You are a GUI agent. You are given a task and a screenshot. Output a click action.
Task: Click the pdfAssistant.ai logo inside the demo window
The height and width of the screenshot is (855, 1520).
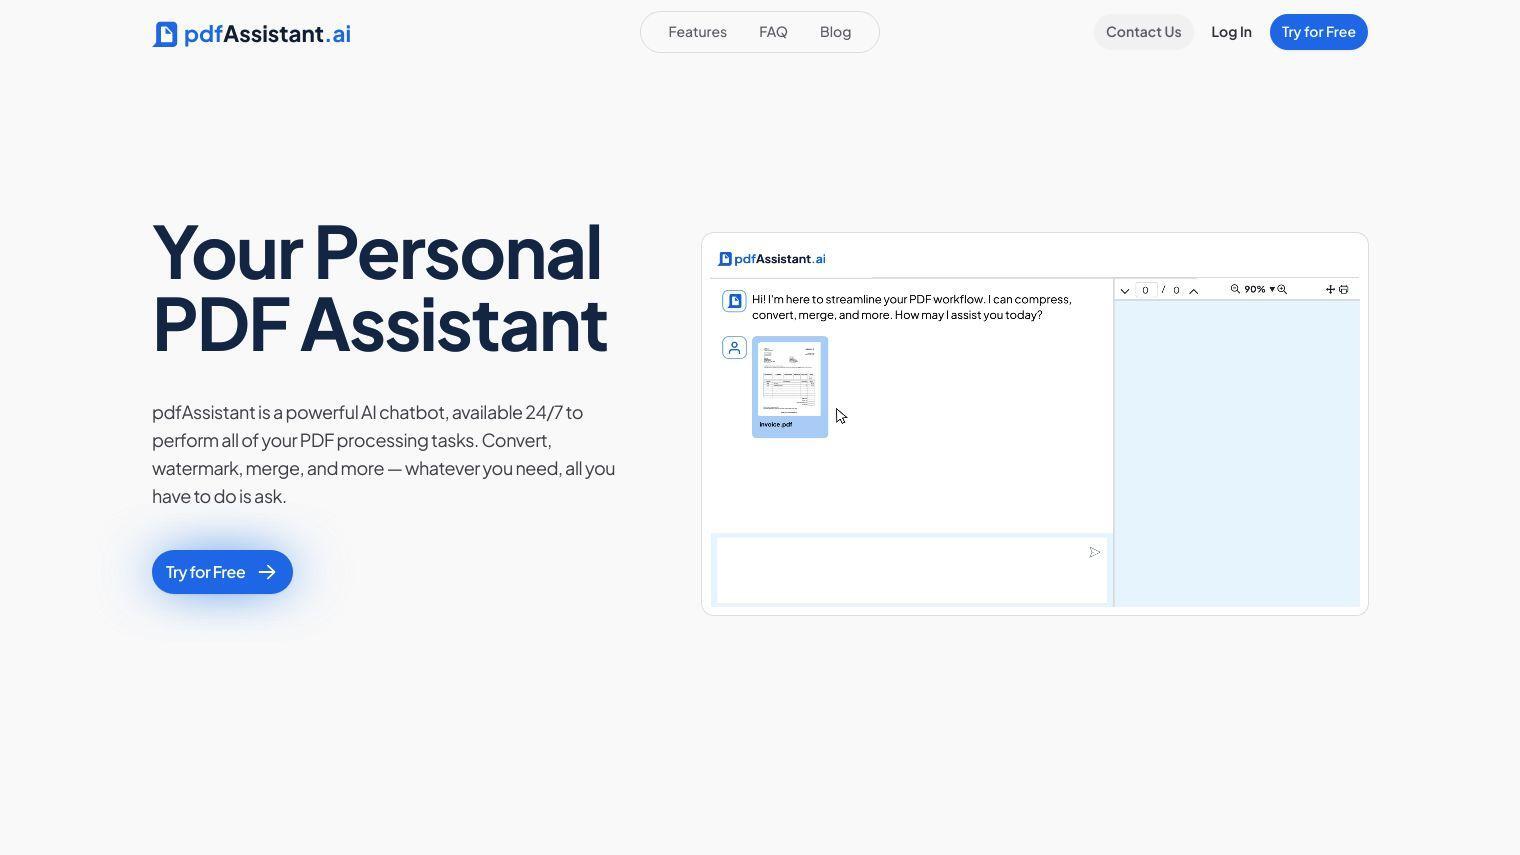pyautogui.click(x=772, y=259)
